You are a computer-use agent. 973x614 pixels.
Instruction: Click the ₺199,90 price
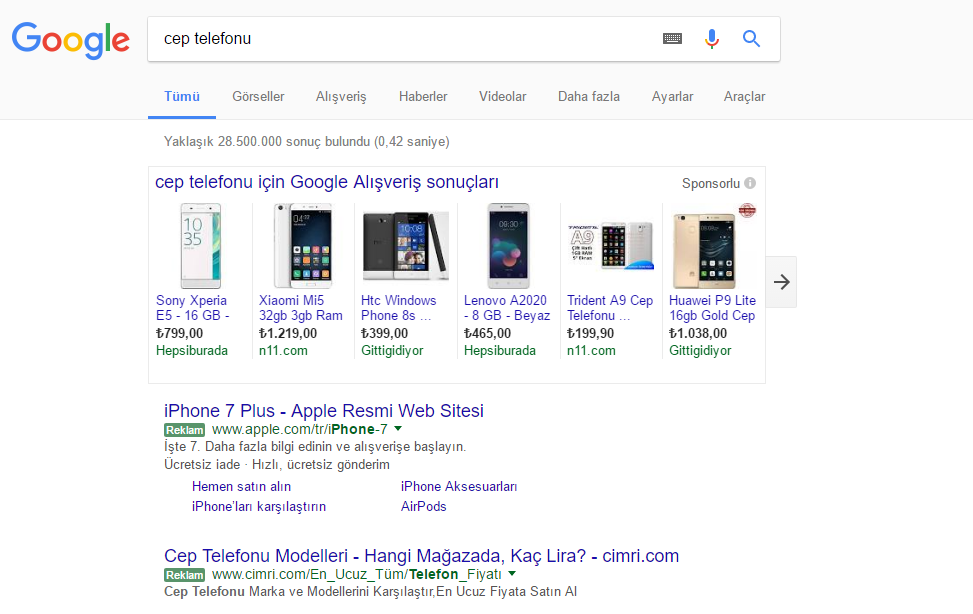coord(590,333)
